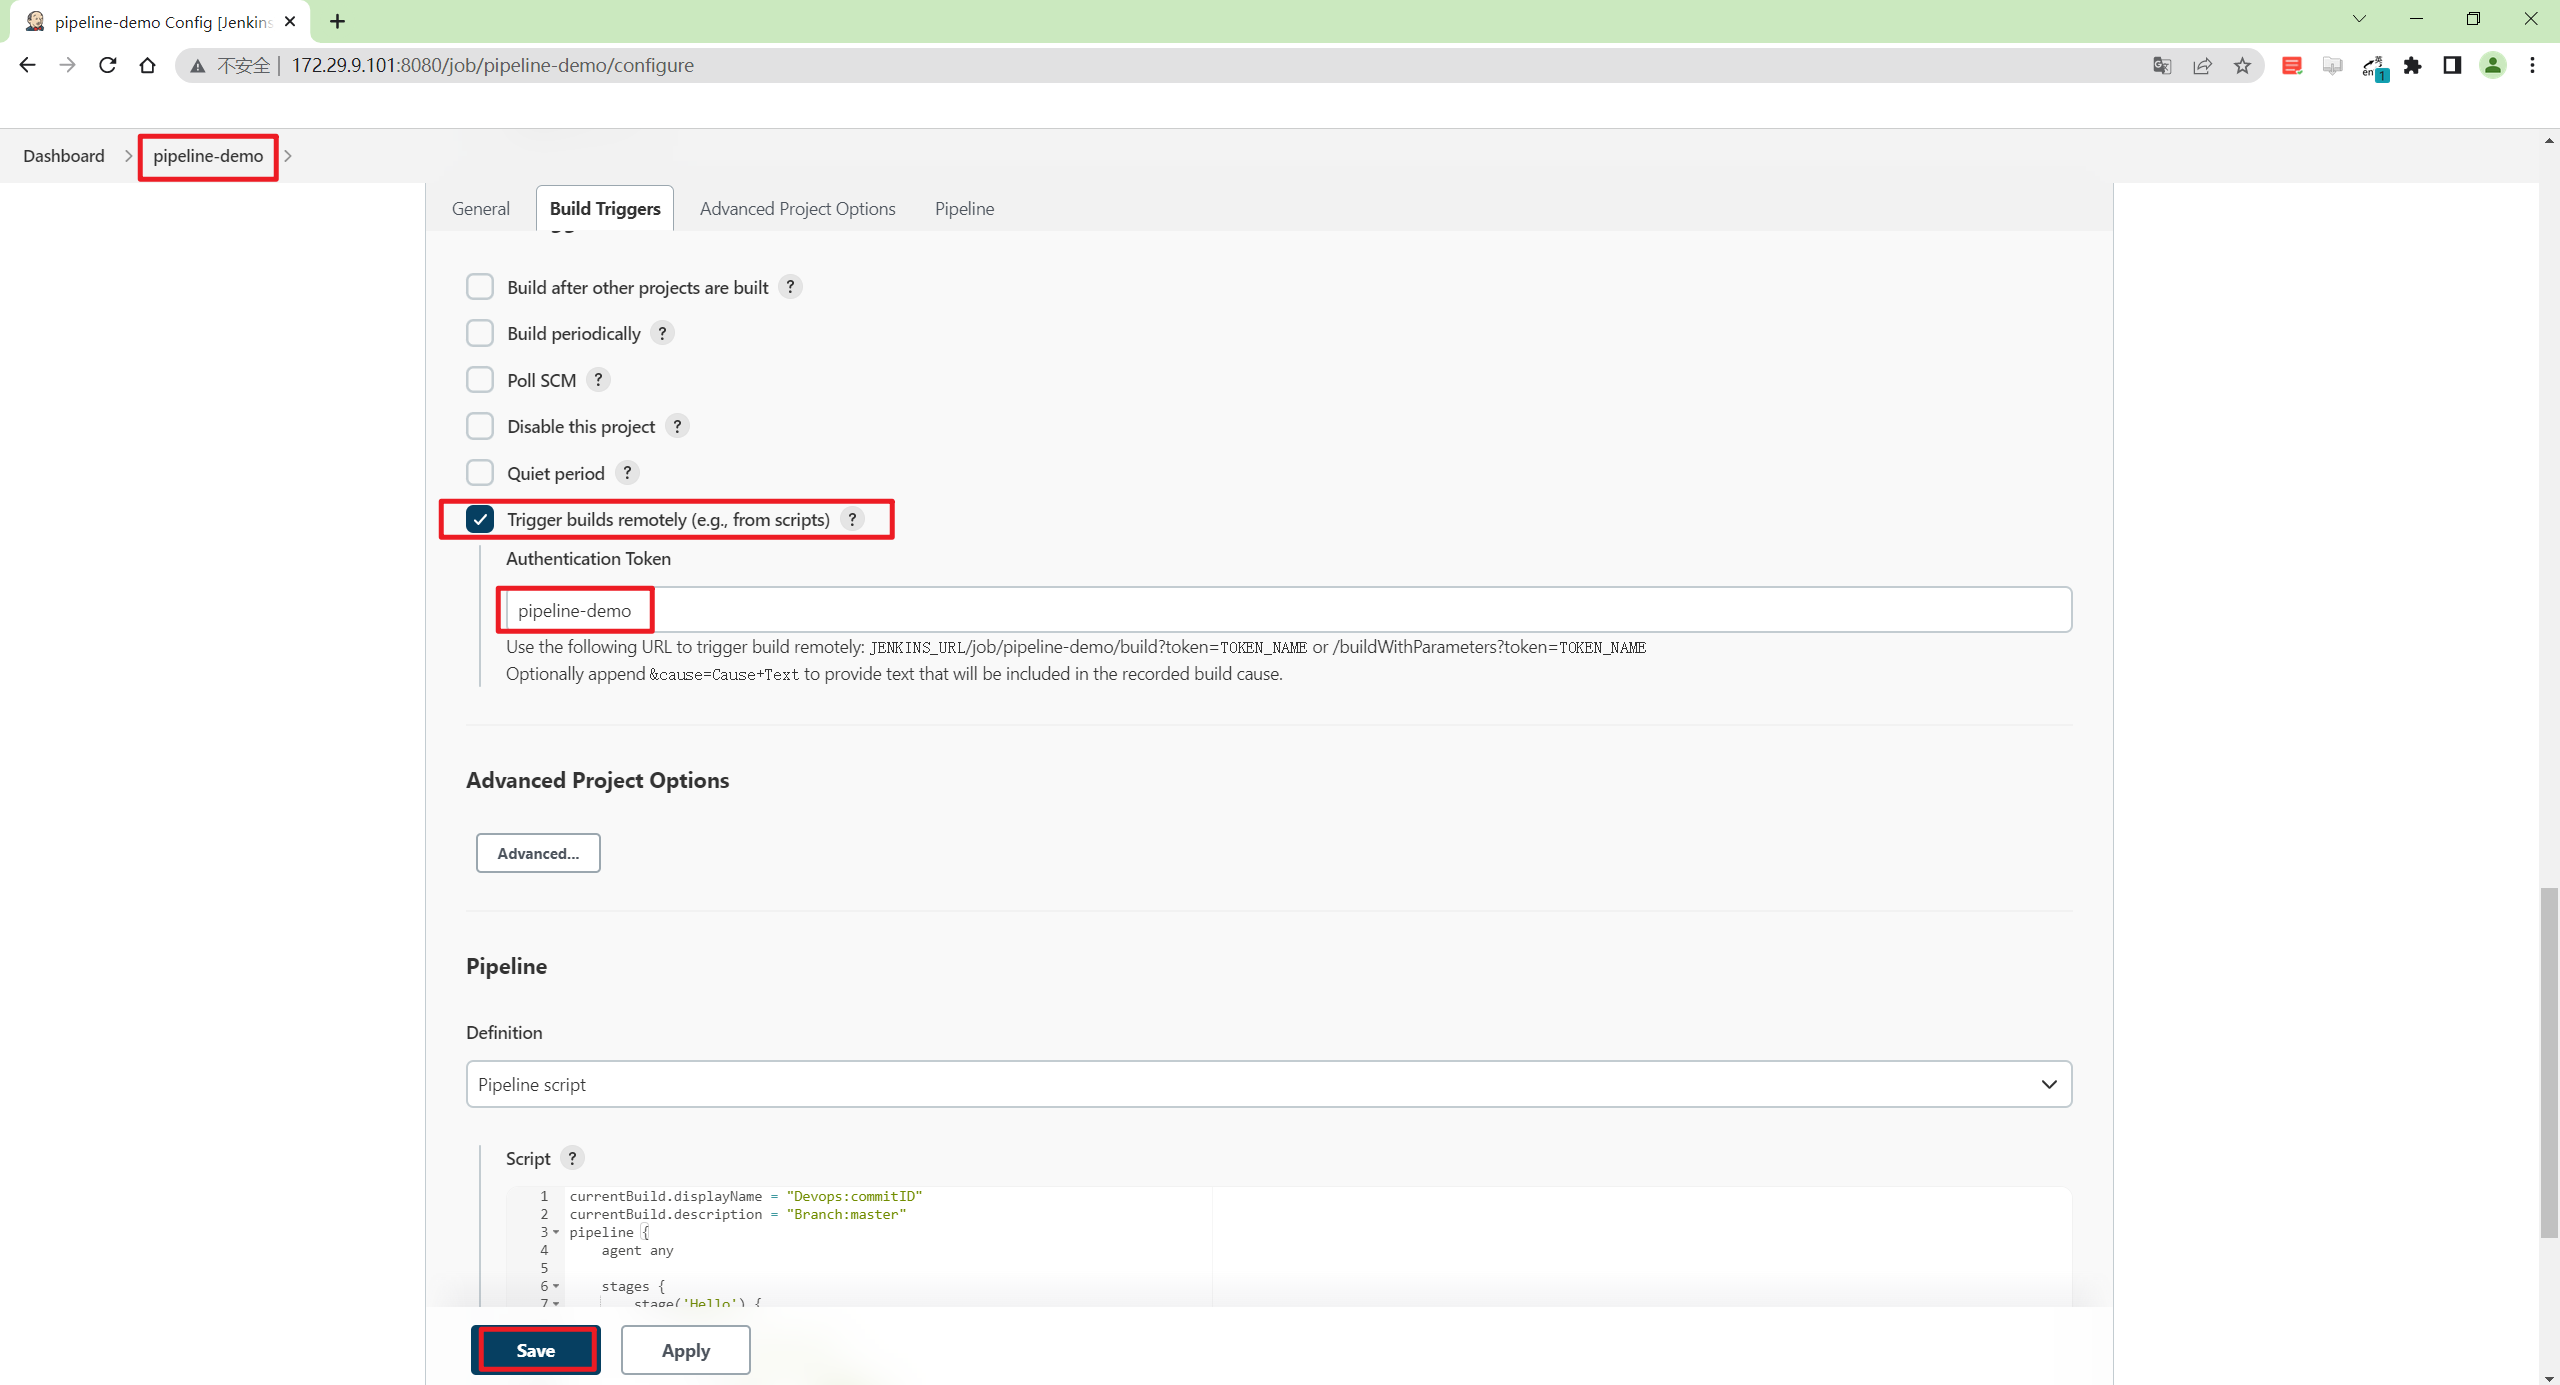The image size is (2560, 1385).
Task: Go to the Pipeline tab
Action: click(964, 208)
